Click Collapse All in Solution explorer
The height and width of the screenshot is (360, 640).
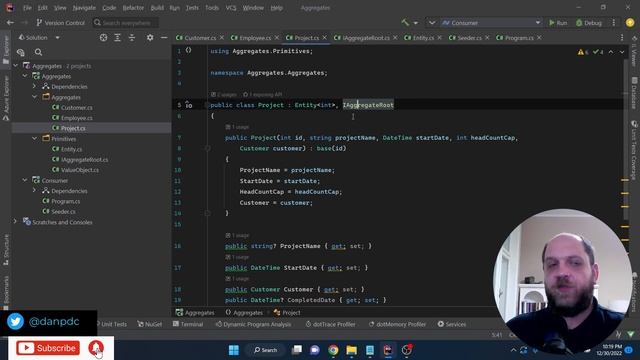click(x=132, y=38)
